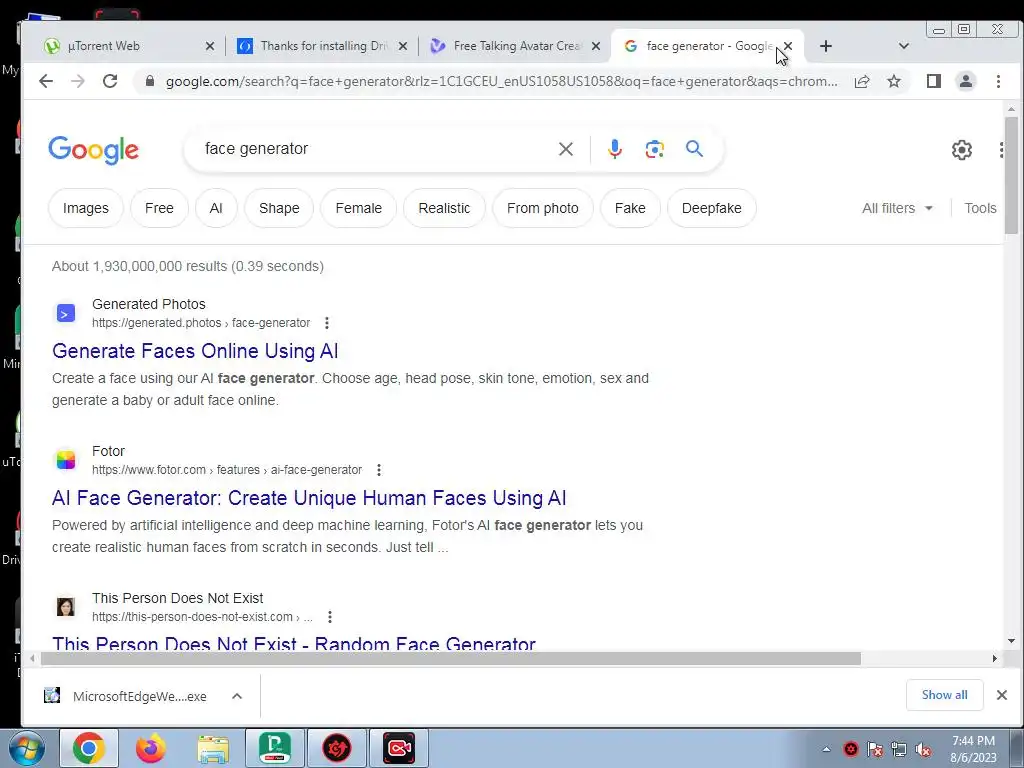Share this page using the share icon
The image size is (1024, 768).
pyautogui.click(x=862, y=81)
